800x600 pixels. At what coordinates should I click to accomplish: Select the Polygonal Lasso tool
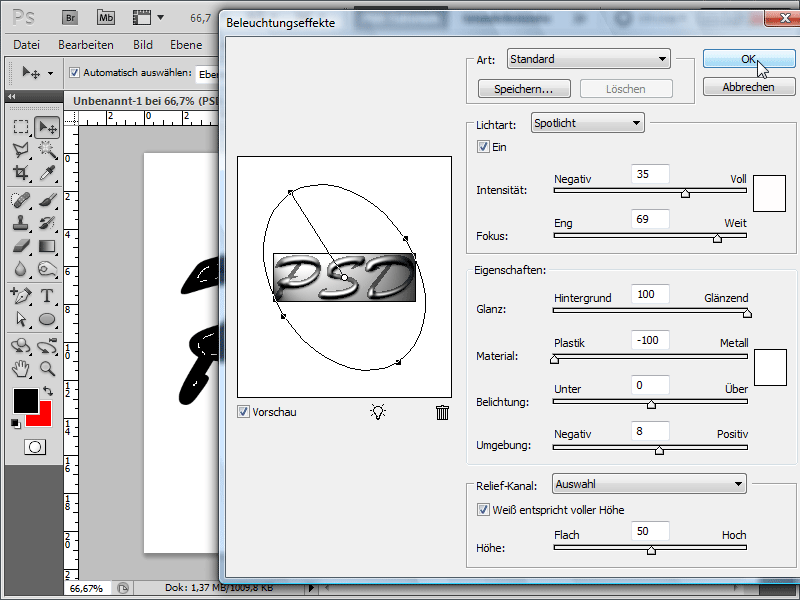[21, 149]
